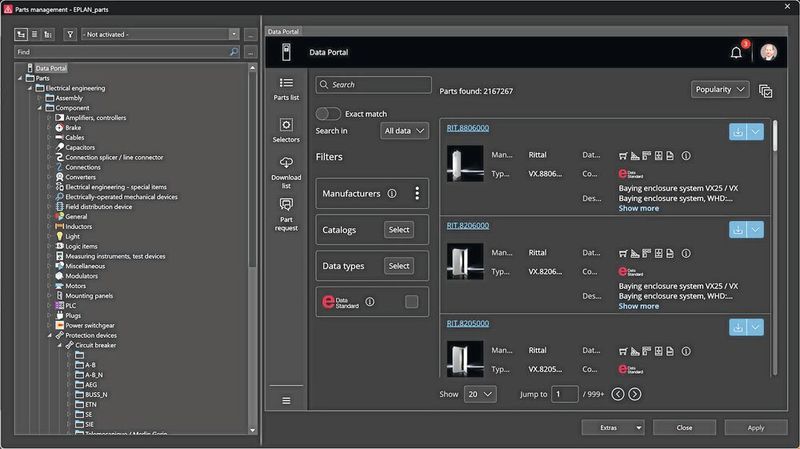
Task: Toggle the Exact match switch
Action: click(x=328, y=114)
